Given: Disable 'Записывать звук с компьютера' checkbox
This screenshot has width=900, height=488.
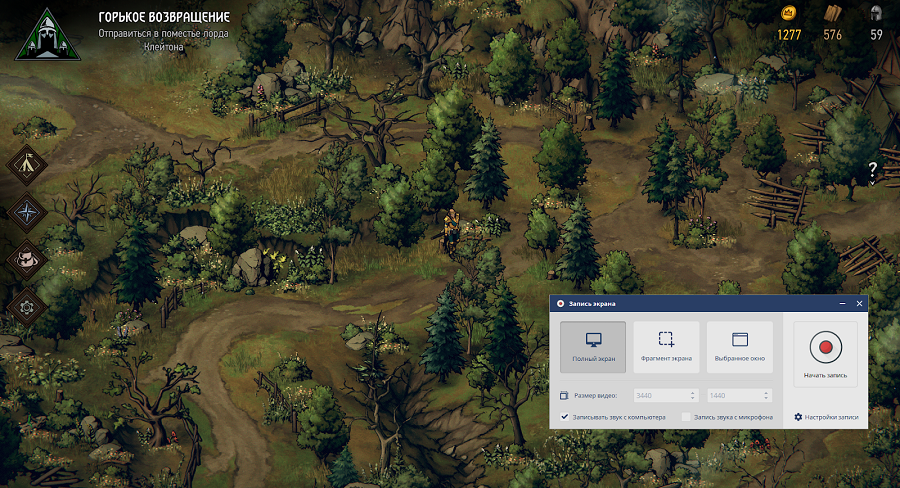Looking at the screenshot, I should tap(565, 417).
